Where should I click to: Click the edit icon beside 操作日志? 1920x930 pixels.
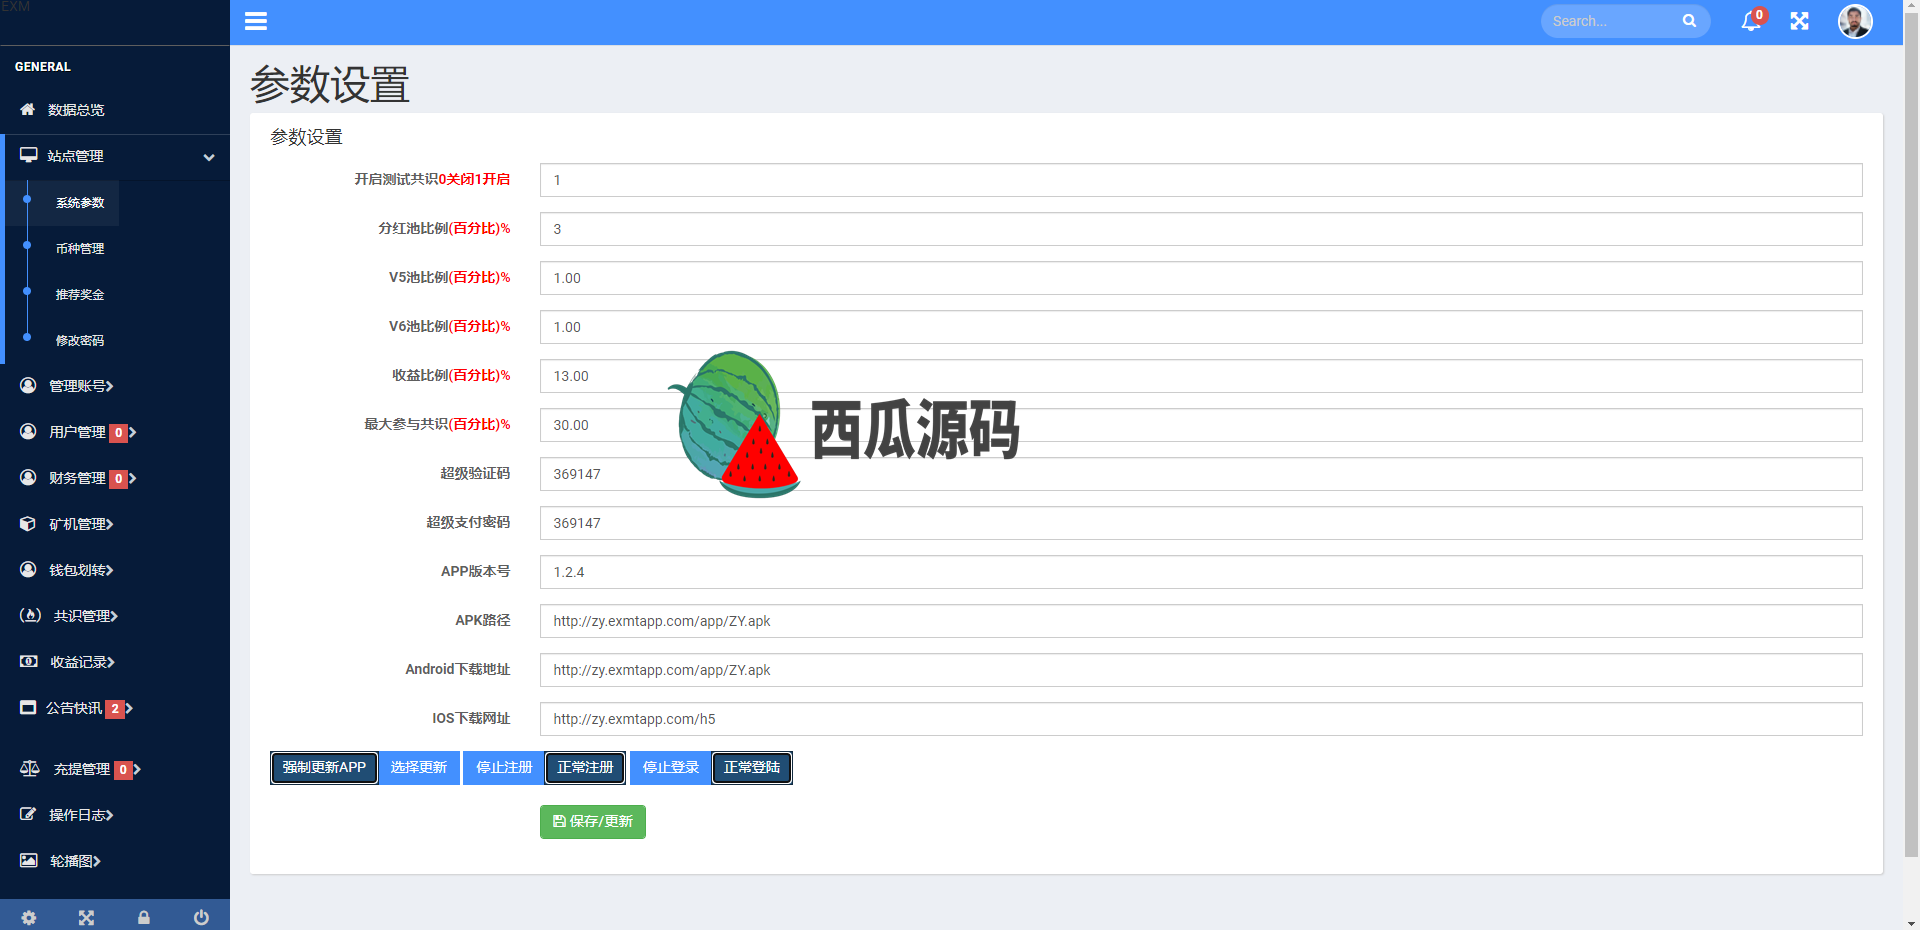pos(28,814)
